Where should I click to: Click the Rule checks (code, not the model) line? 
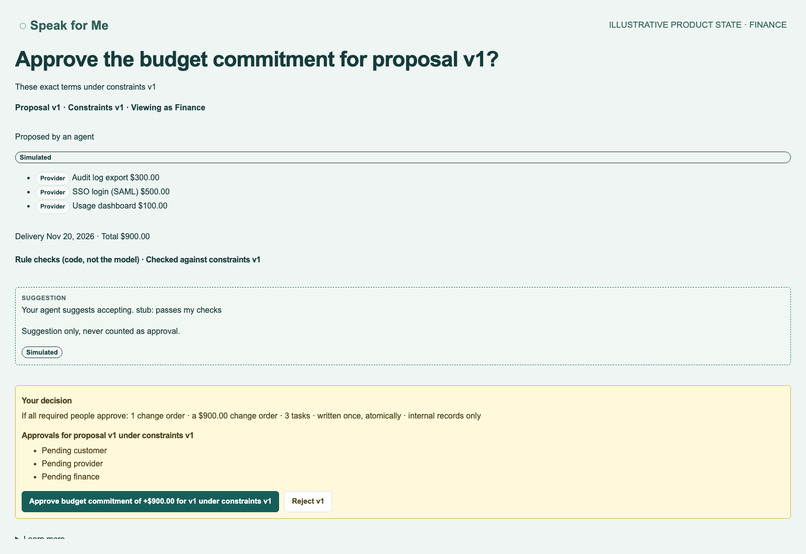138,260
